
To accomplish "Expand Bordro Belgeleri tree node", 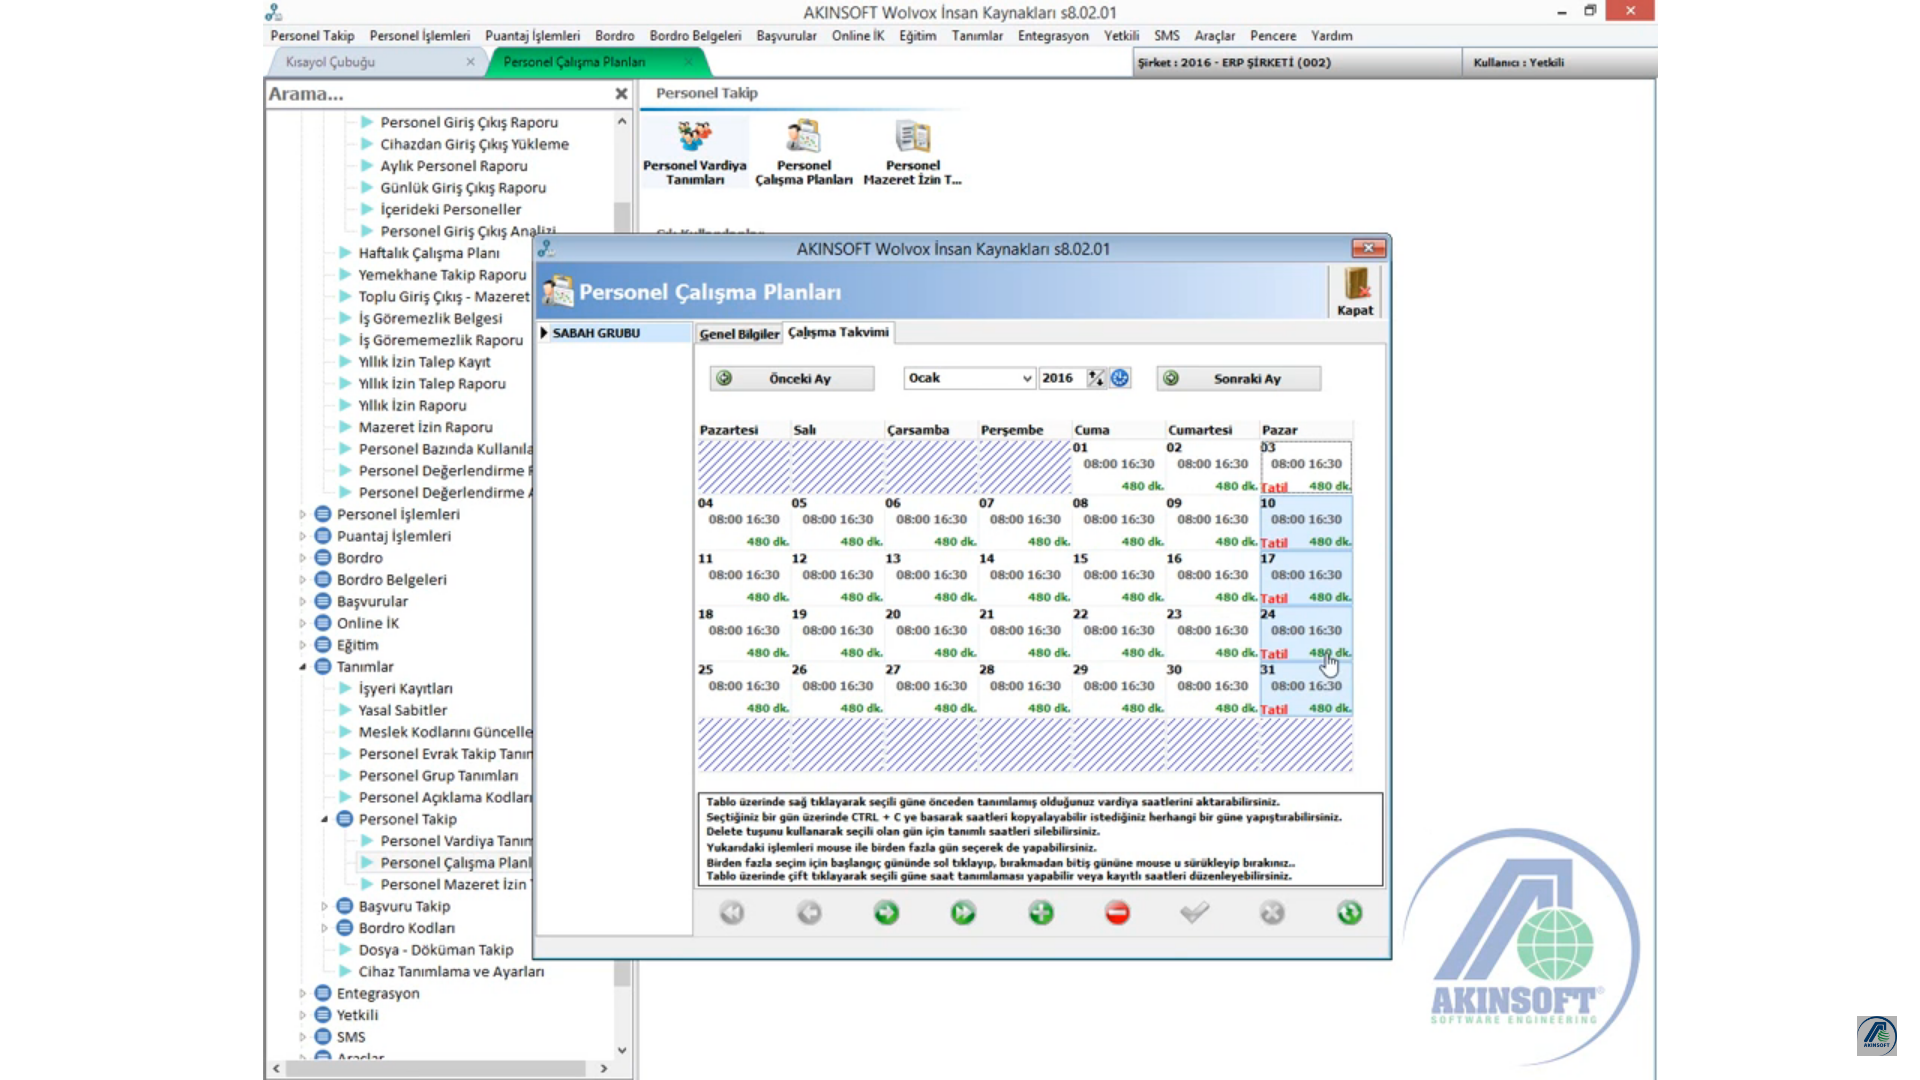I will point(302,580).
